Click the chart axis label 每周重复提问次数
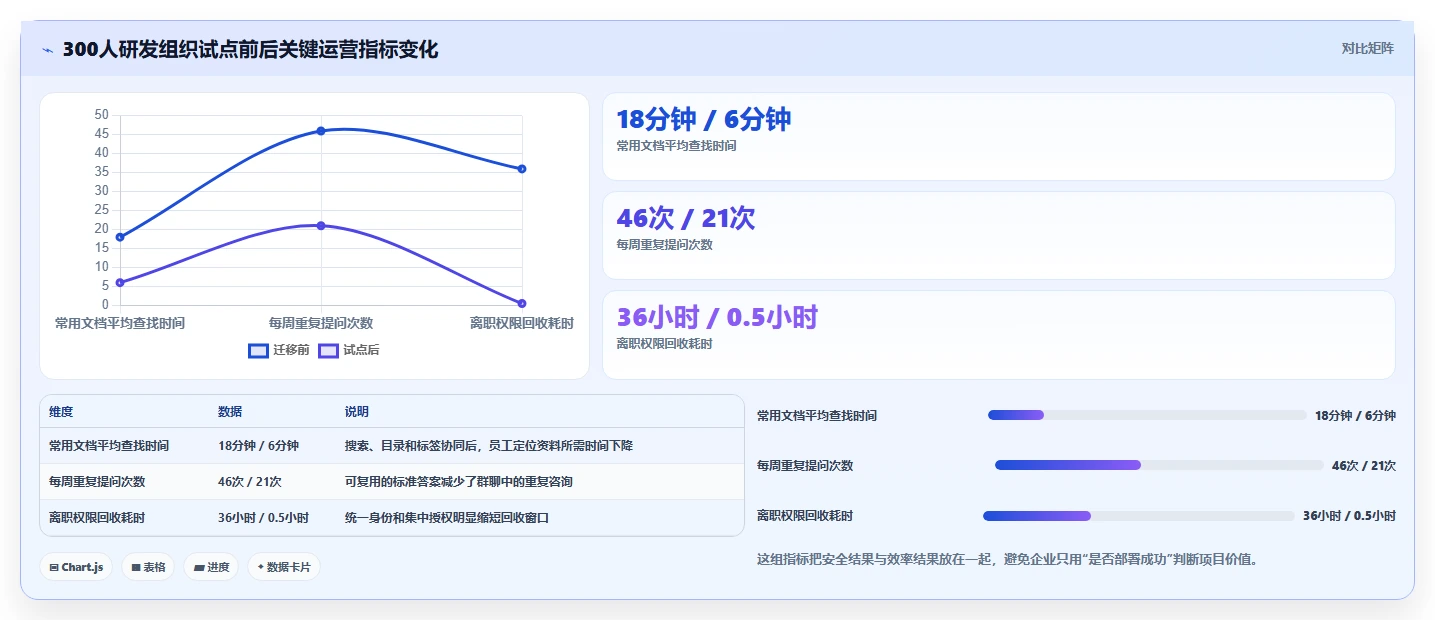The image size is (1435, 620). coord(321,323)
